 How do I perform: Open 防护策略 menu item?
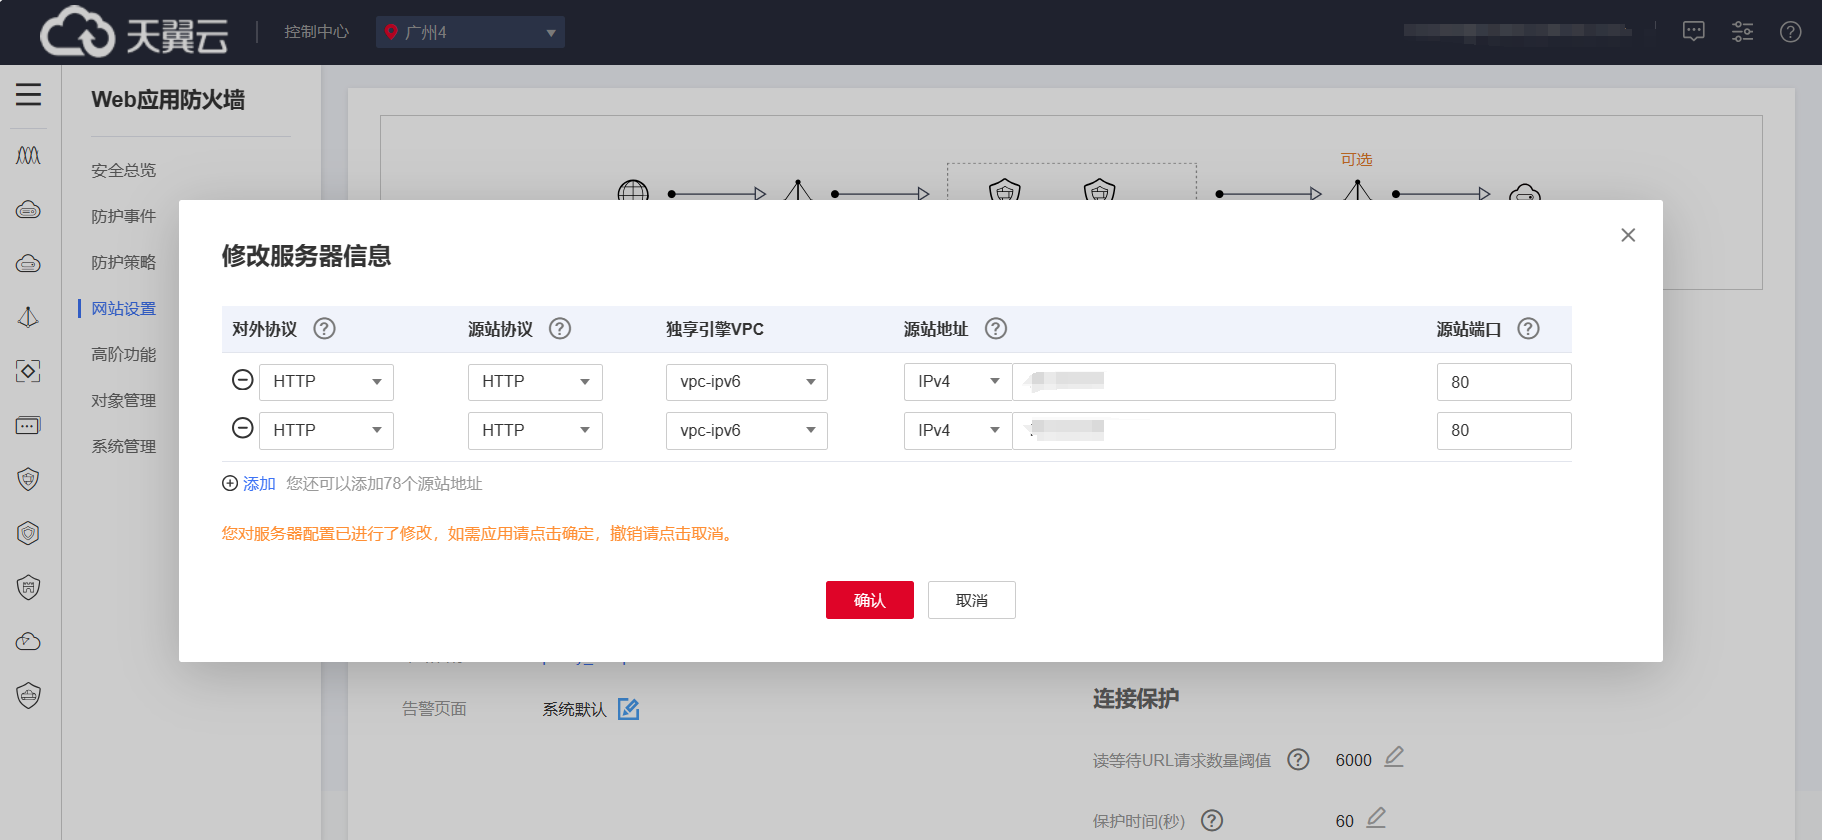(x=123, y=262)
